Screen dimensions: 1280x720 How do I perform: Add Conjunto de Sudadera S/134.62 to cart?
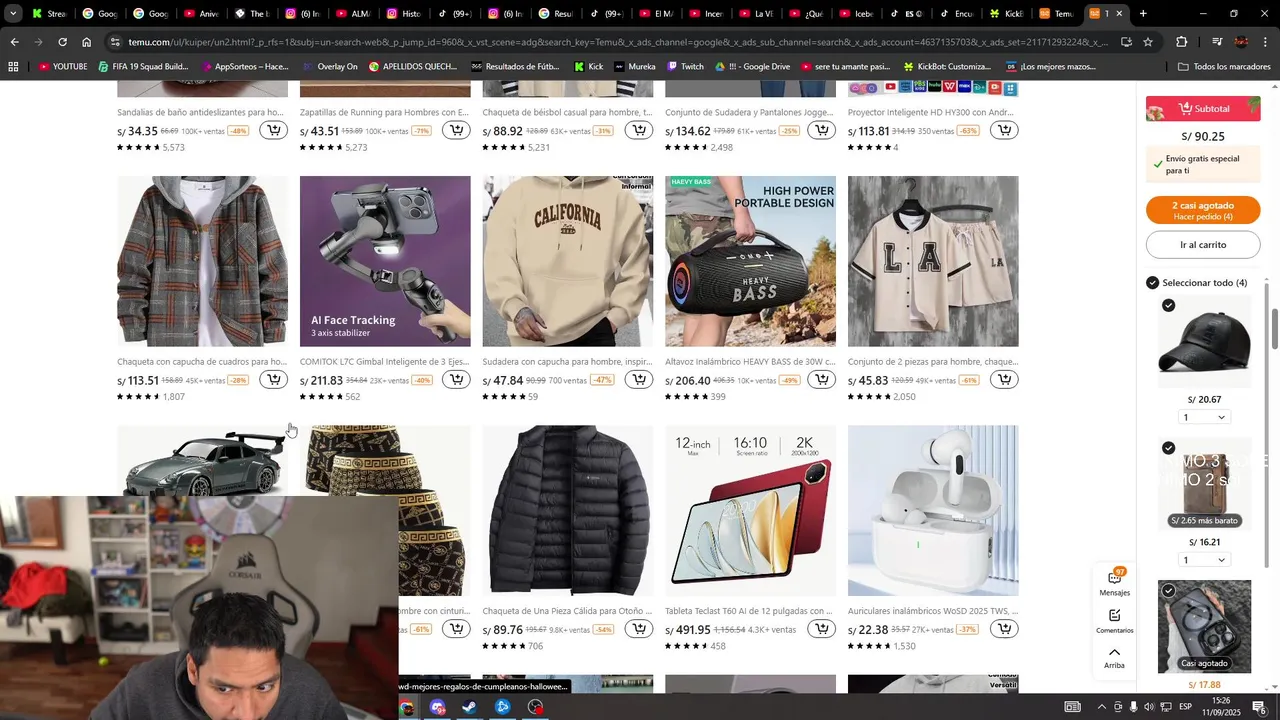tap(822, 130)
